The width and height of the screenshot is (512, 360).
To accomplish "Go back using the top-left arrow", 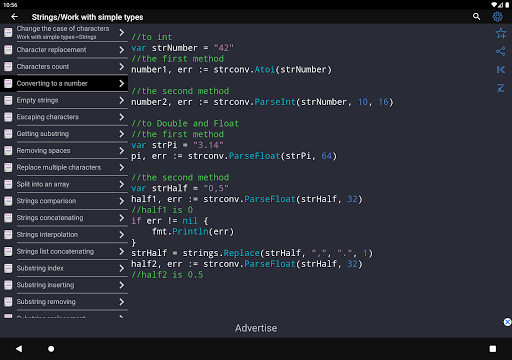I will pyautogui.click(x=14, y=17).
